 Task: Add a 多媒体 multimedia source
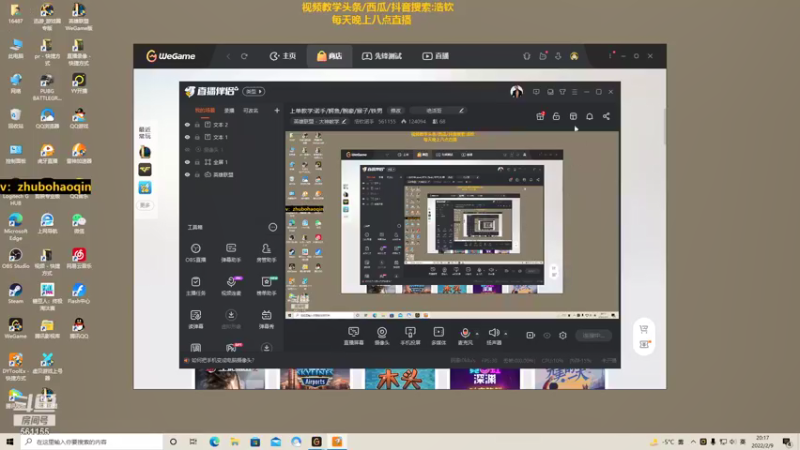point(439,336)
